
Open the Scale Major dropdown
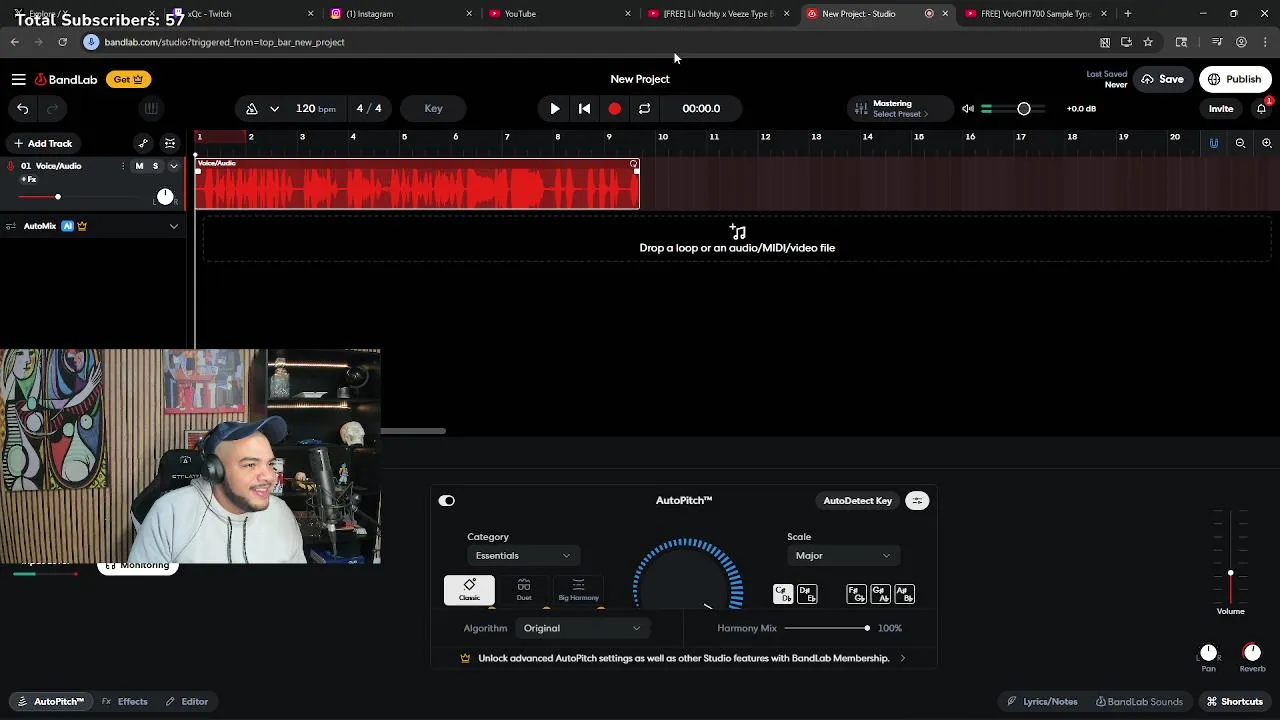tap(842, 556)
